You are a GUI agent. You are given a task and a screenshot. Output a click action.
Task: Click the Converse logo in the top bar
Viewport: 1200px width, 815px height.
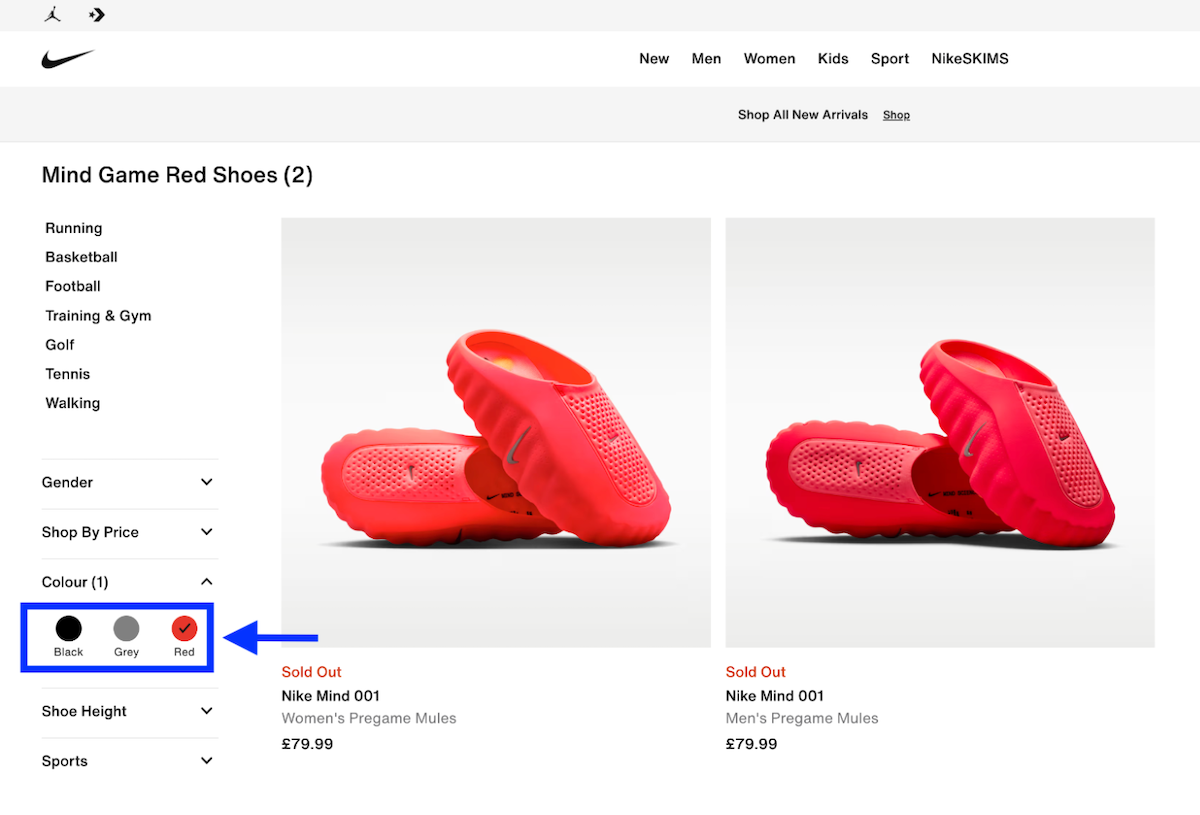[96, 15]
